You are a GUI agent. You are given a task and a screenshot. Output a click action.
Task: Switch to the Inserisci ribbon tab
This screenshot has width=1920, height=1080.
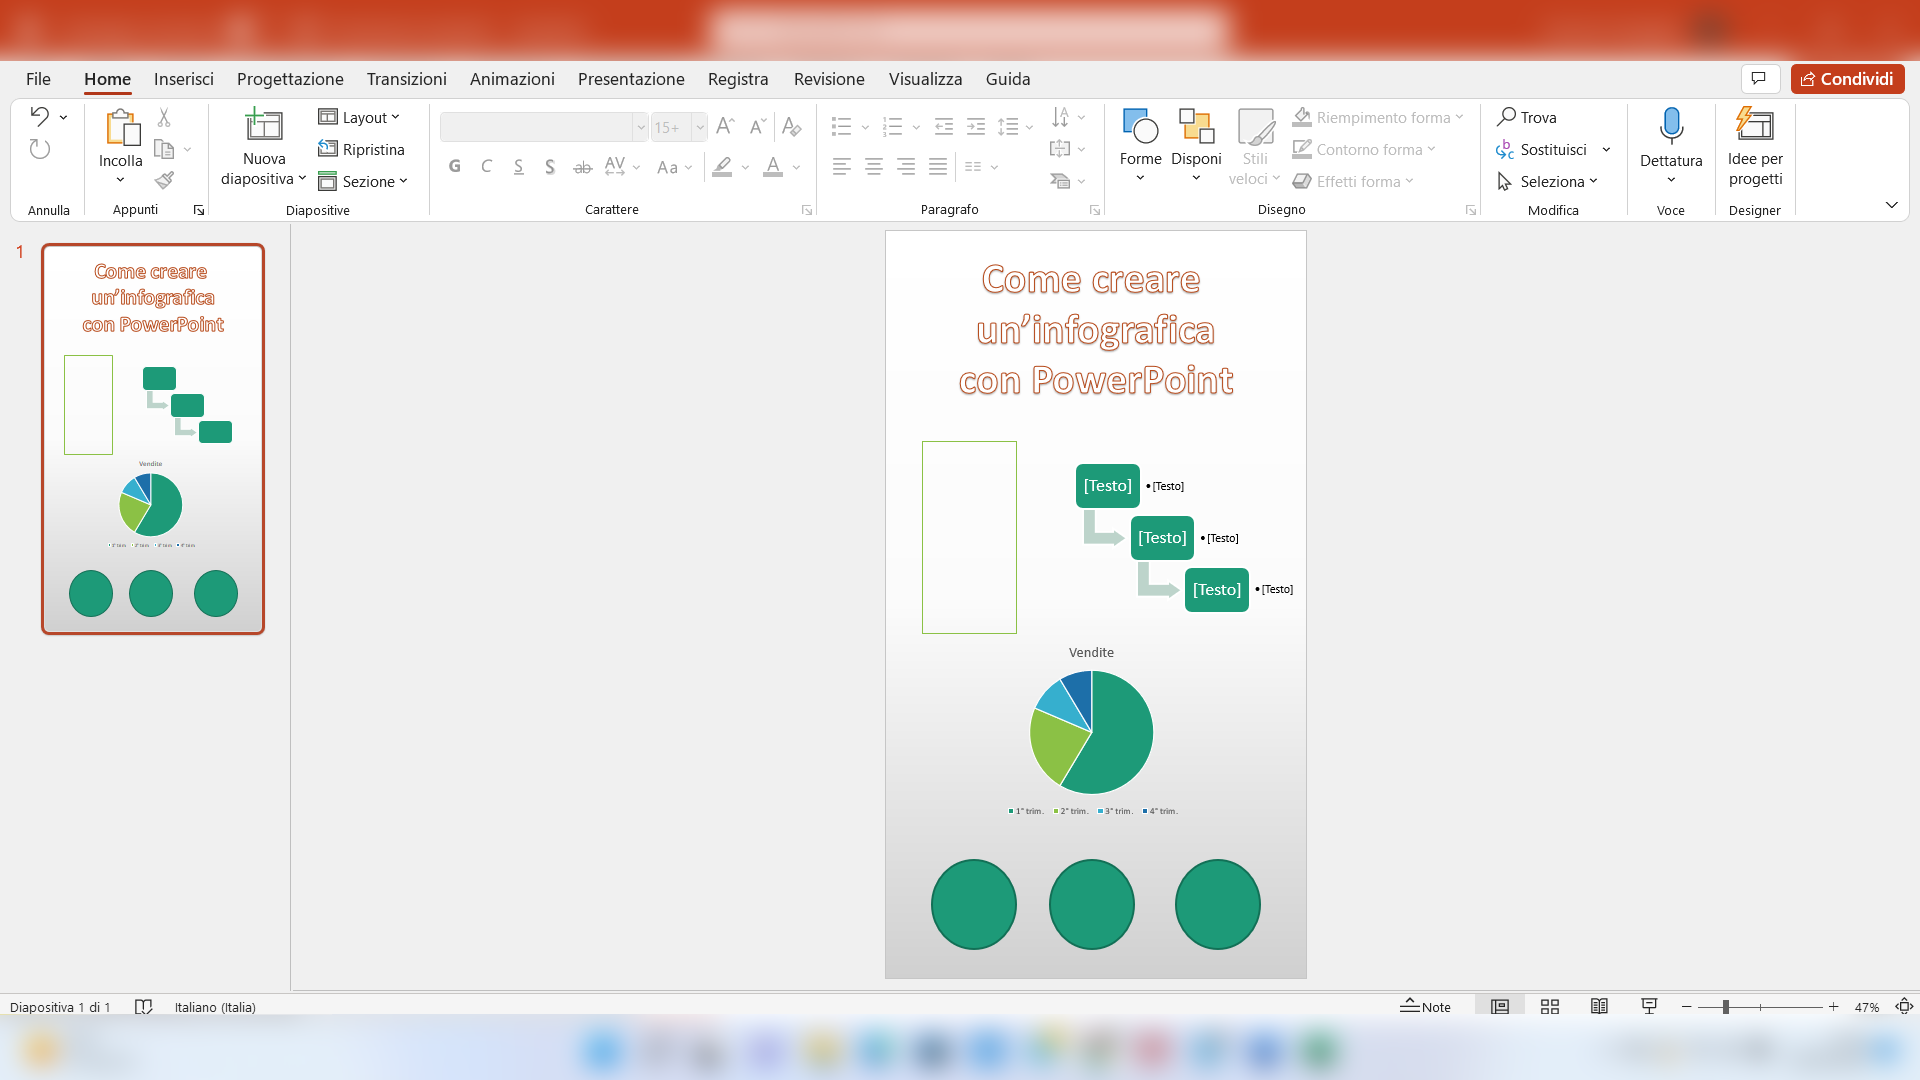coord(184,79)
